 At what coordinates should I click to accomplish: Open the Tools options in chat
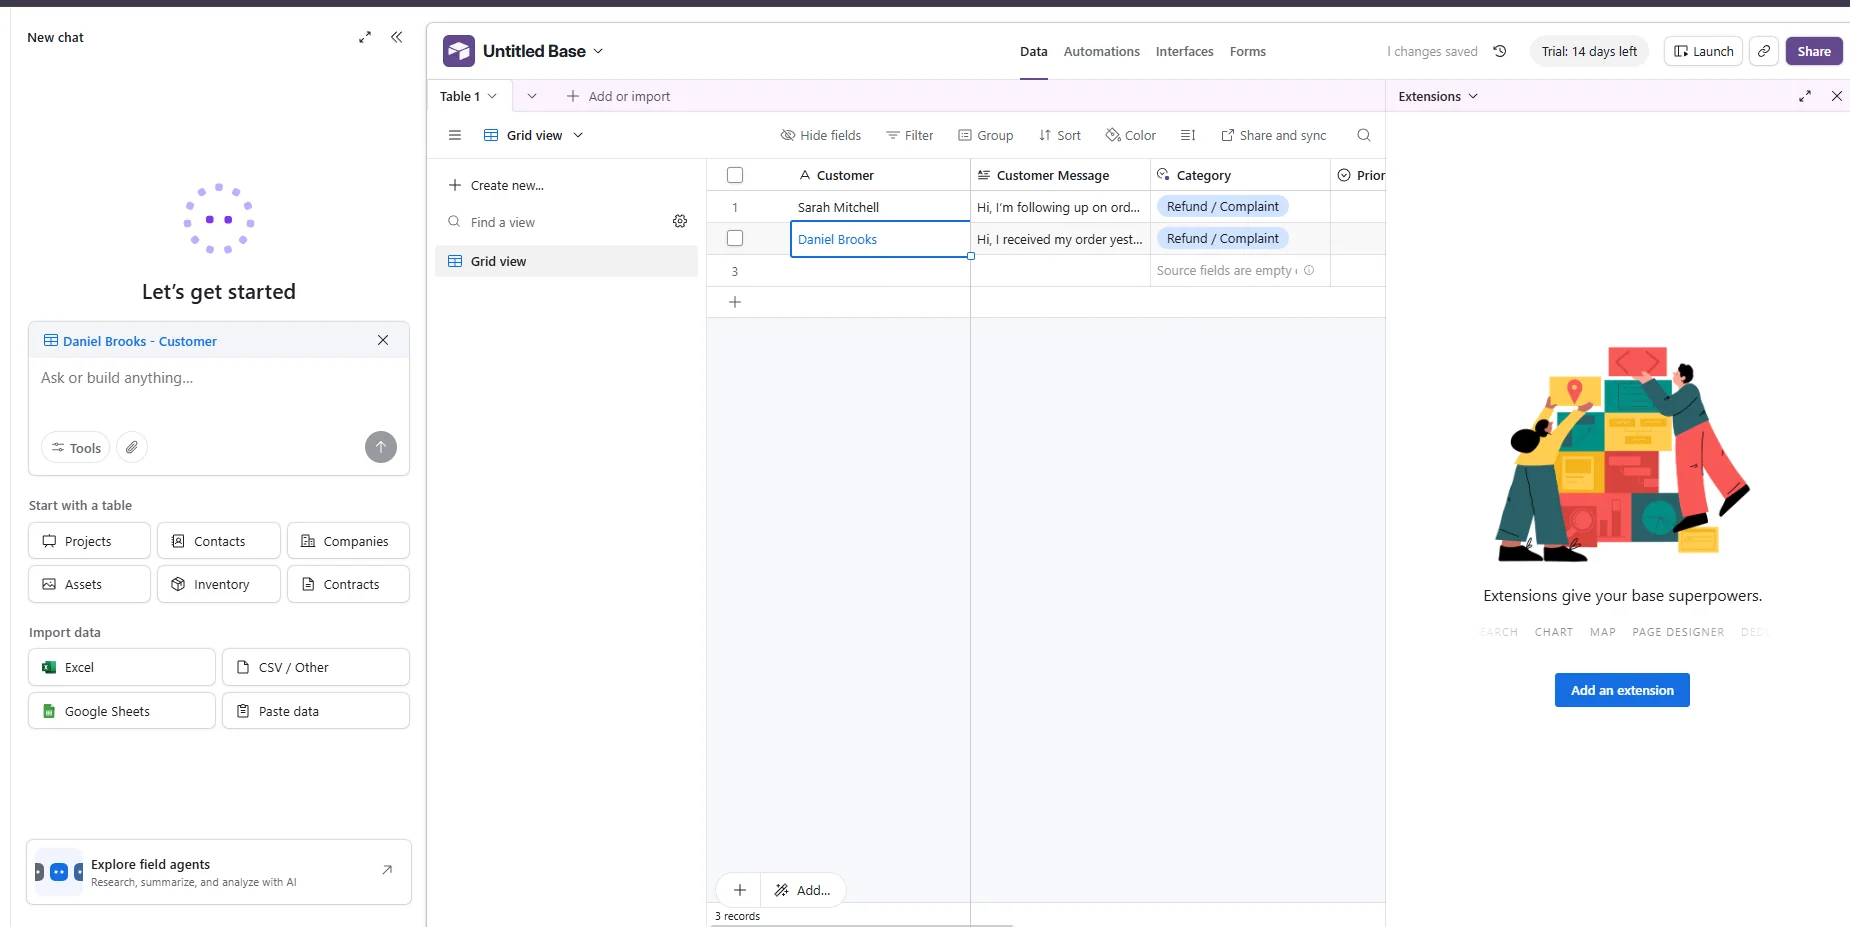[x=76, y=447]
